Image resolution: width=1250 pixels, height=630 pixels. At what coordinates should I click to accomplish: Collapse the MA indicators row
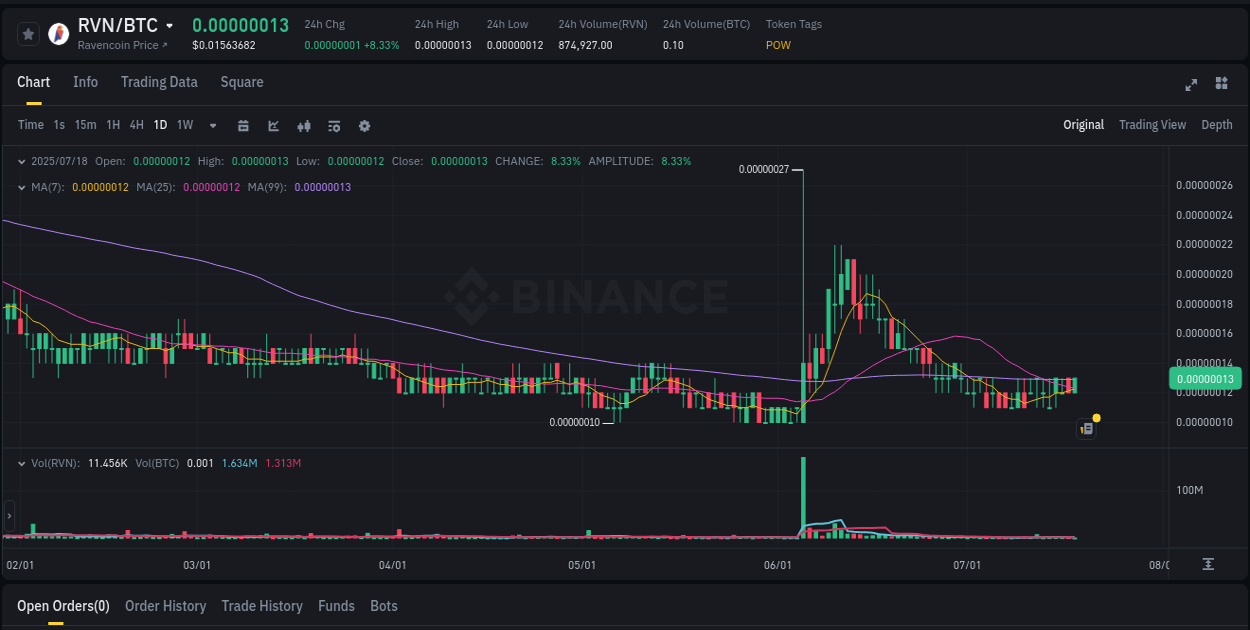click(22, 187)
